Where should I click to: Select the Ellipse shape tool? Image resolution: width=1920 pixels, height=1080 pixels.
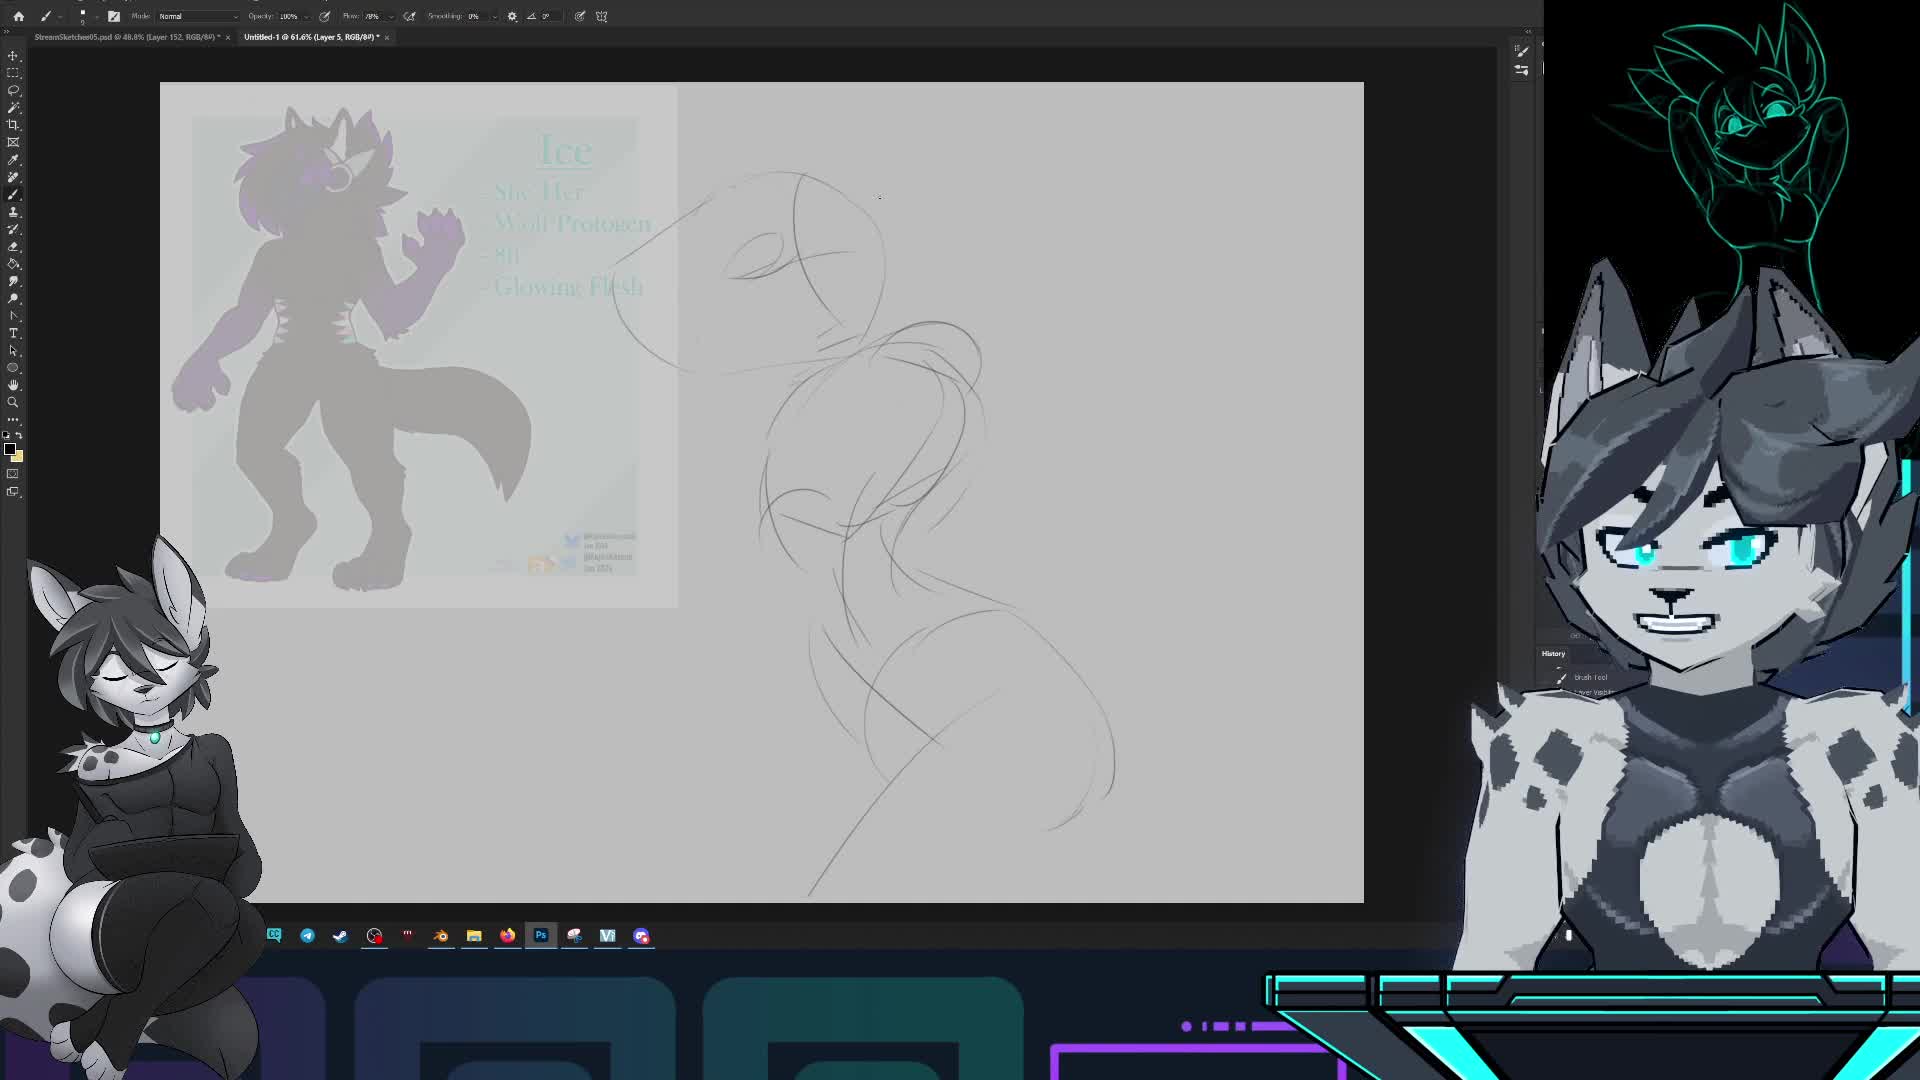(x=13, y=368)
